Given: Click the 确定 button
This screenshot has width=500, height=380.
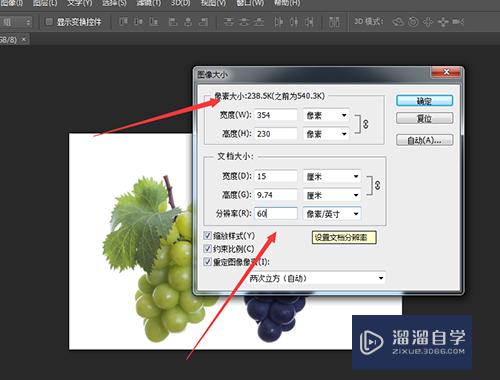Looking at the screenshot, I should point(425,101).
